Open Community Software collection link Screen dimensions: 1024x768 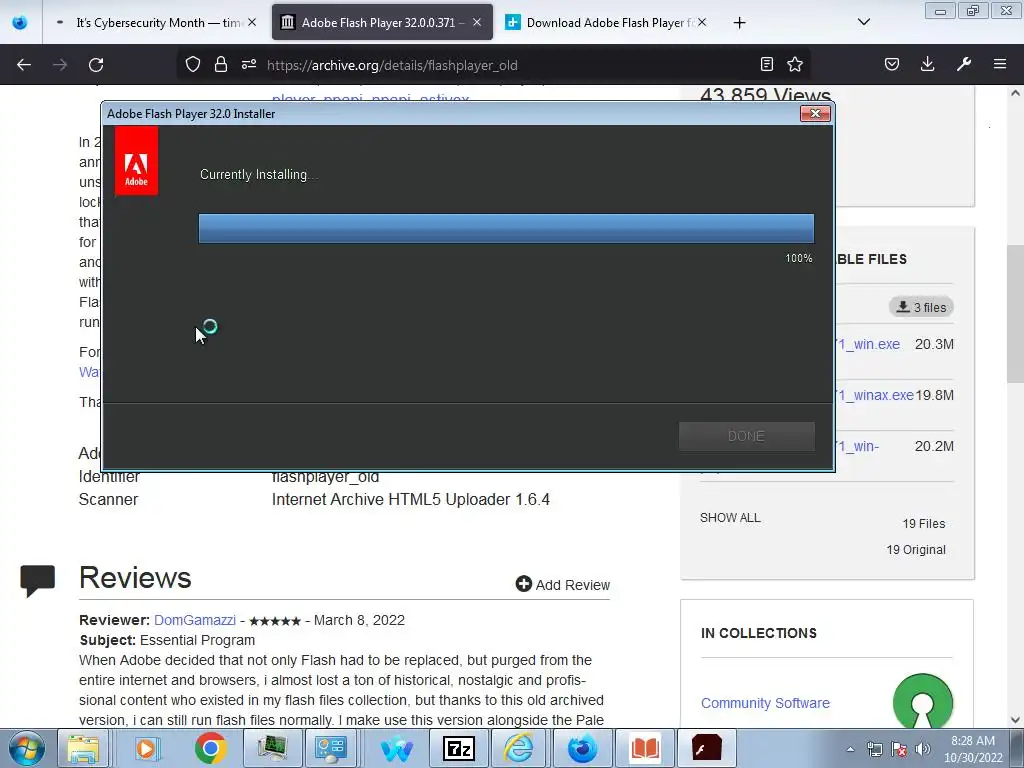(765, 703)
